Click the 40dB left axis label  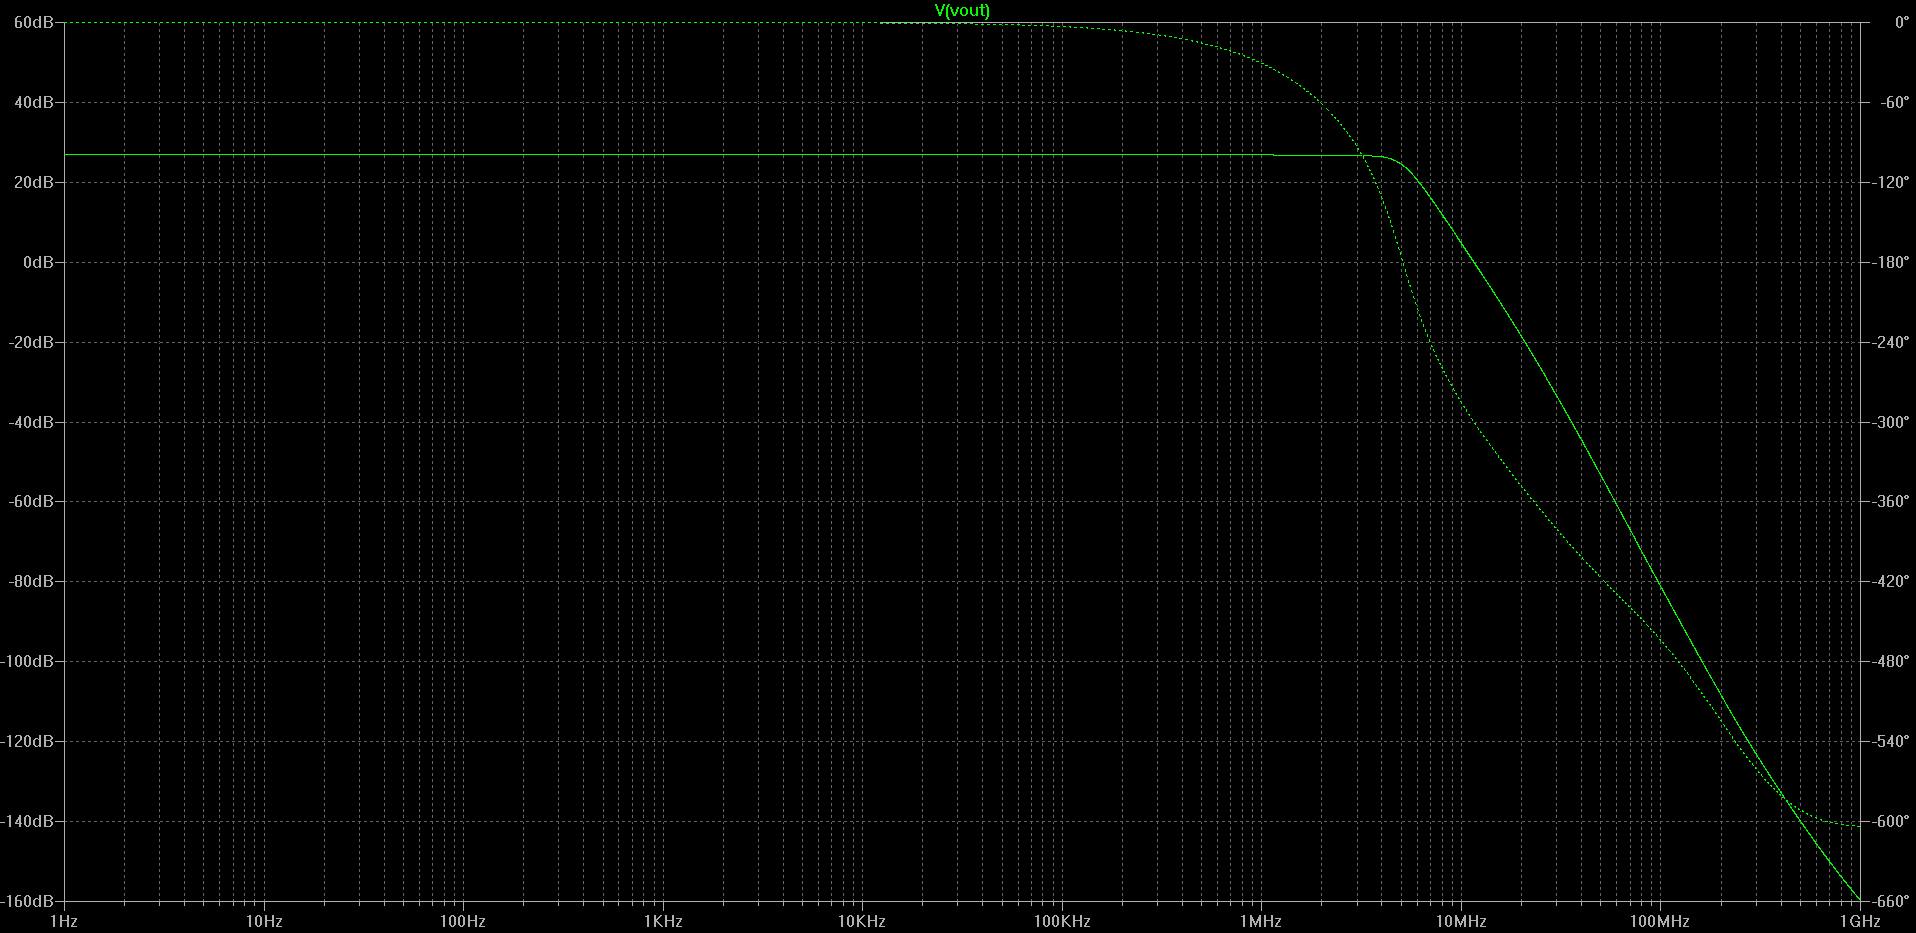[34, 102]
